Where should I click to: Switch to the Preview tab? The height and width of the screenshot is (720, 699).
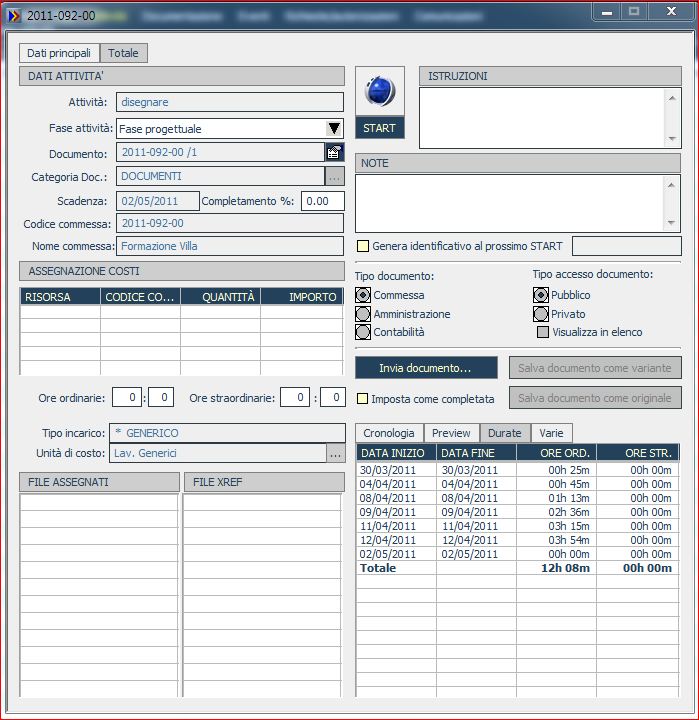[451, 433]
